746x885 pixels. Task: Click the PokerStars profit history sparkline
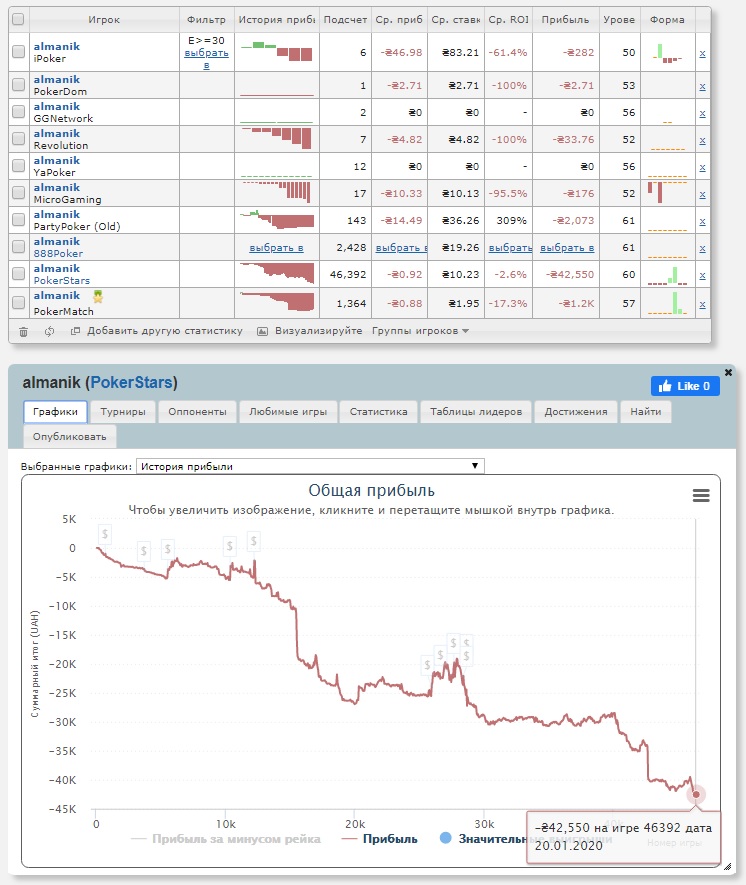[277, 274]
